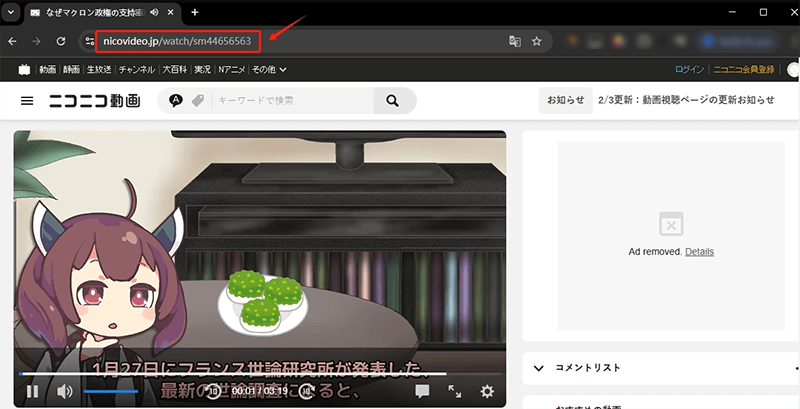Click ニコニコ会員登録 registration link
Viewport: 800px width, 409px height.
tap(744, 69)
